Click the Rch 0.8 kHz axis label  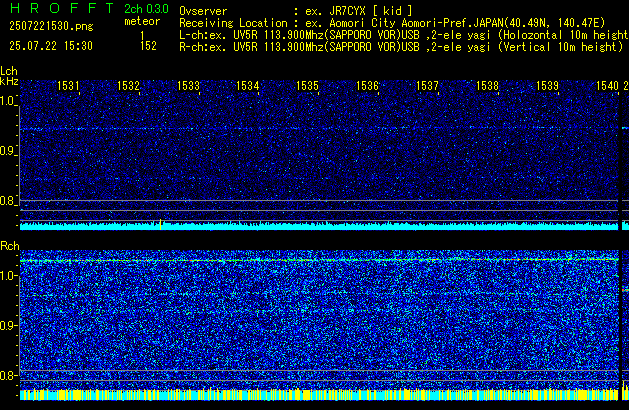[8, 375]
